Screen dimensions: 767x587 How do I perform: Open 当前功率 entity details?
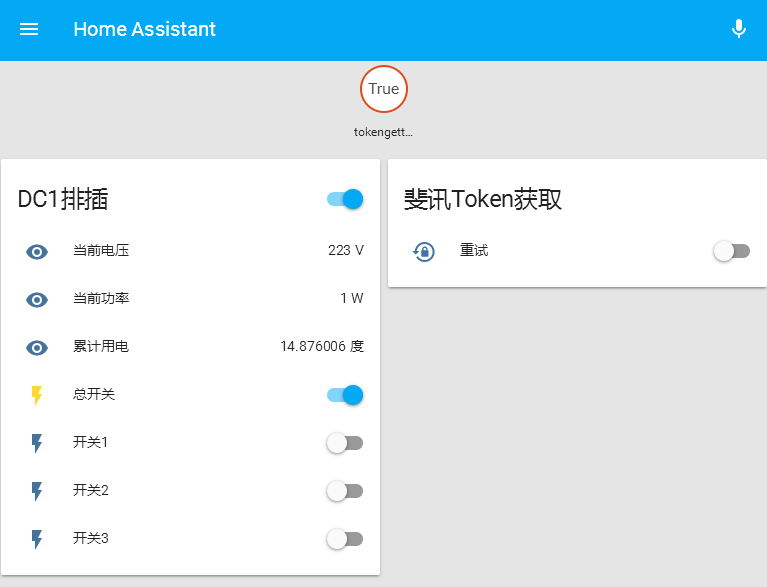click(x=191, y=299)
